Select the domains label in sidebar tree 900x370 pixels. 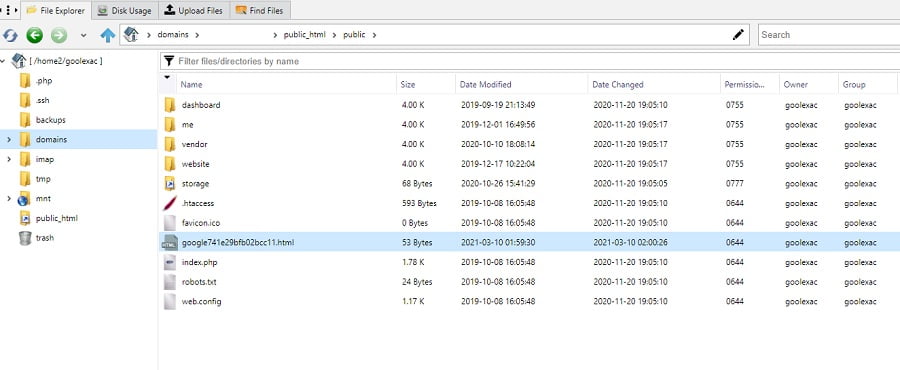51,139
